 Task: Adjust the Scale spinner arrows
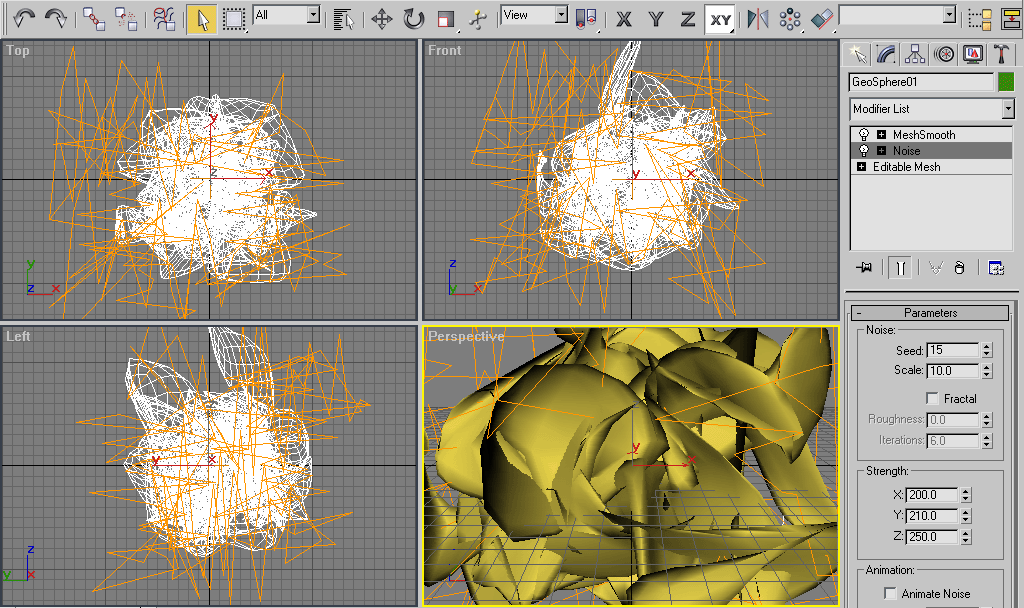coord(987,370)
